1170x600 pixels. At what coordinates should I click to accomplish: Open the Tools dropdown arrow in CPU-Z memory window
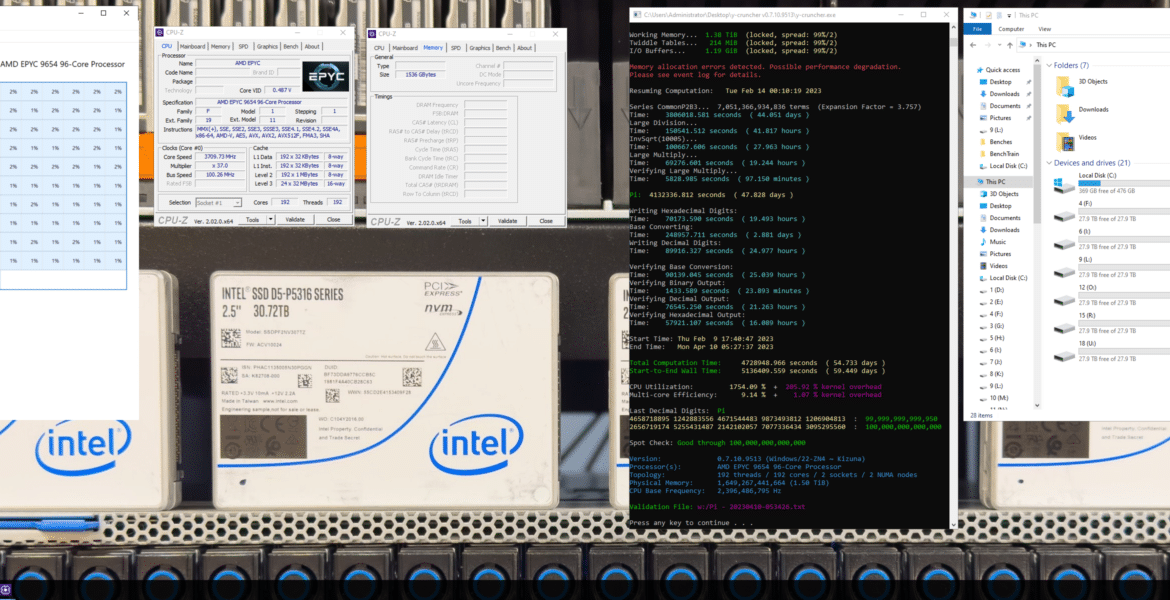coord(483,221)
